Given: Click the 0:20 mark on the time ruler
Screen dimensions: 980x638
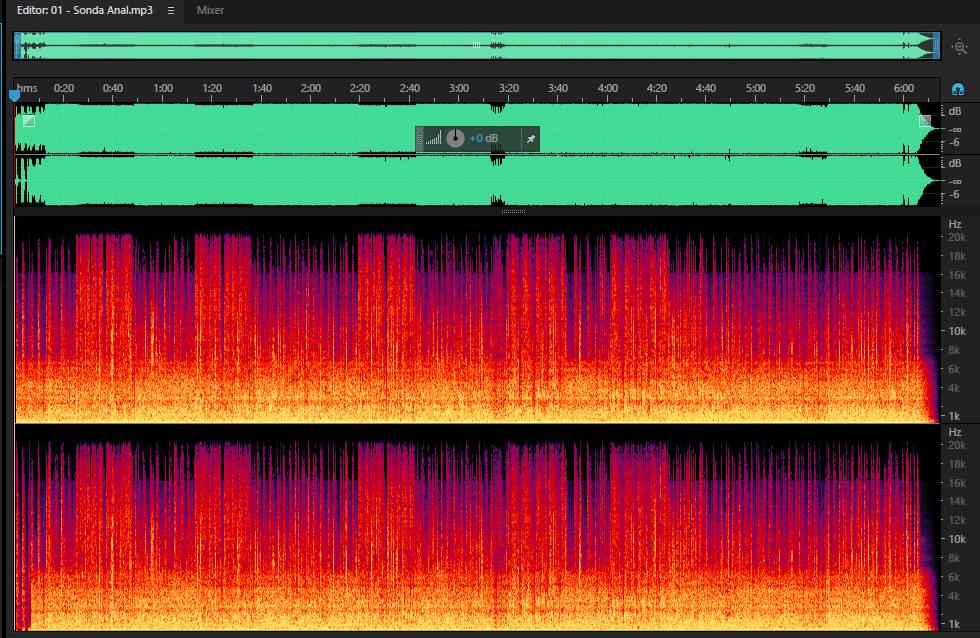Looking at the screenshot, I should pos(64,88).
